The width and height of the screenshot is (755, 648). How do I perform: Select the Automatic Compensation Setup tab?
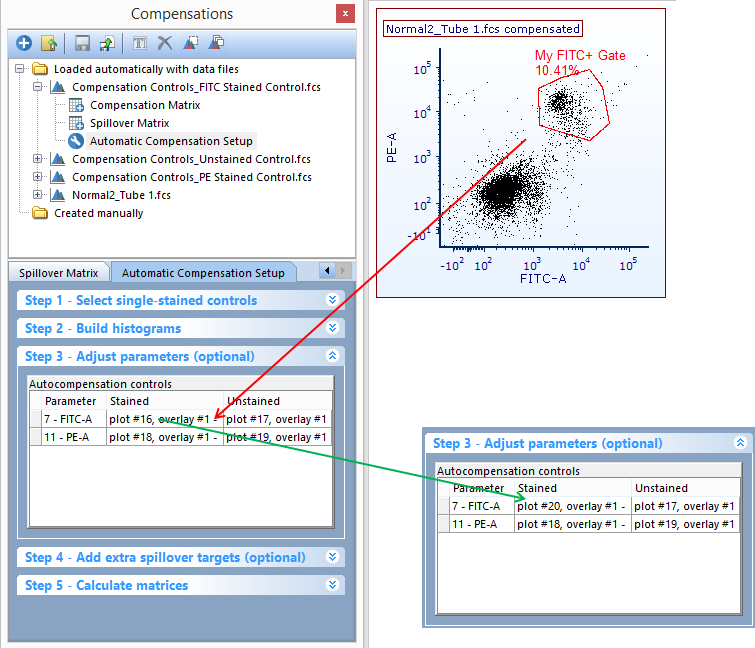pos(203,273)
